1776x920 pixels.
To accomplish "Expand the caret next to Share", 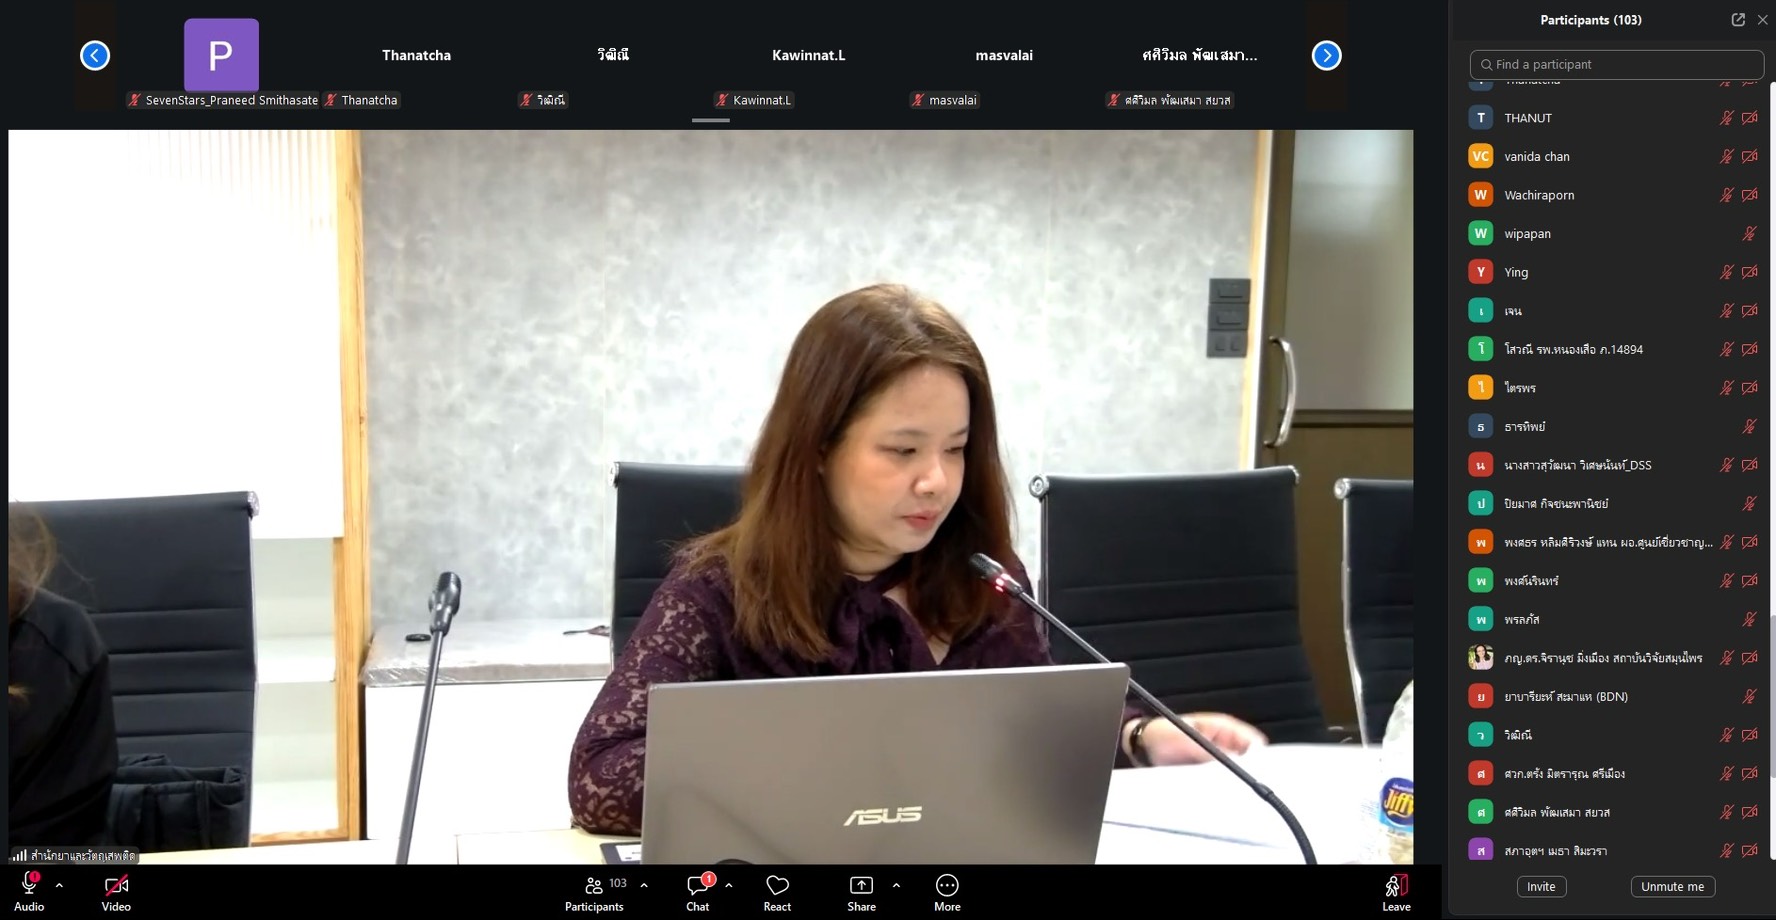I will [896, 885].
